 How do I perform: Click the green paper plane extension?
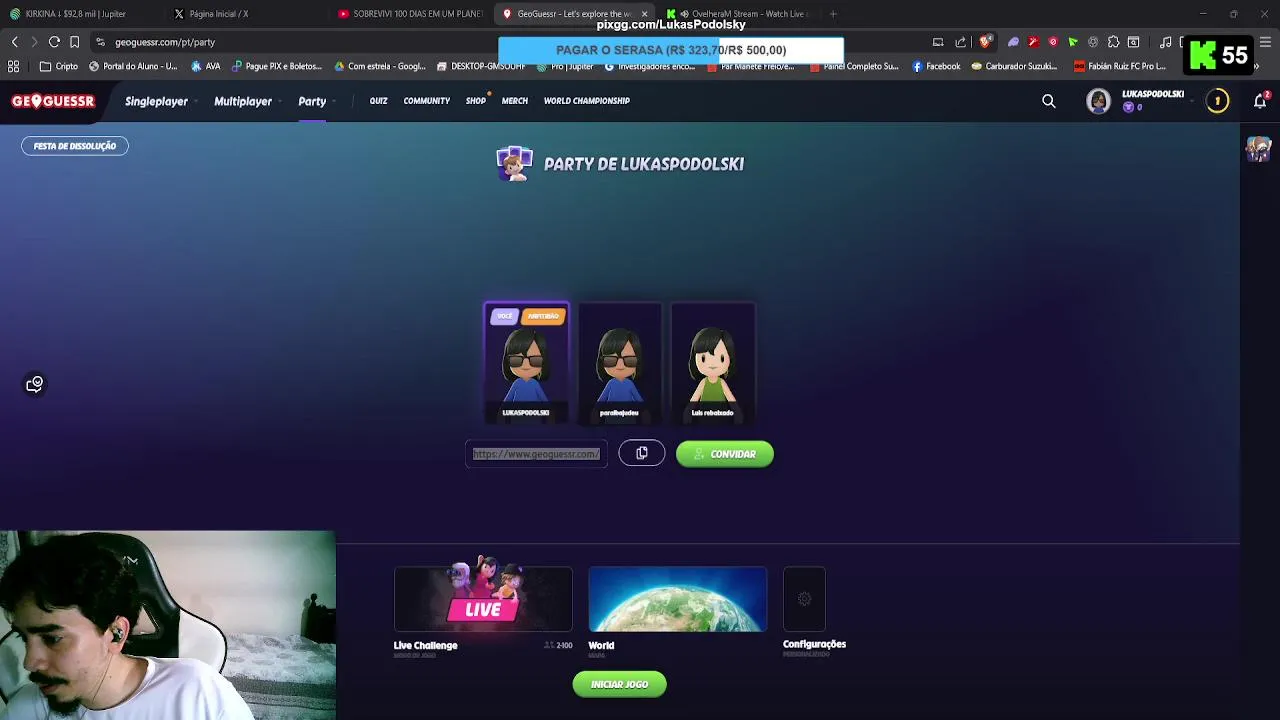coord(1073,42)
